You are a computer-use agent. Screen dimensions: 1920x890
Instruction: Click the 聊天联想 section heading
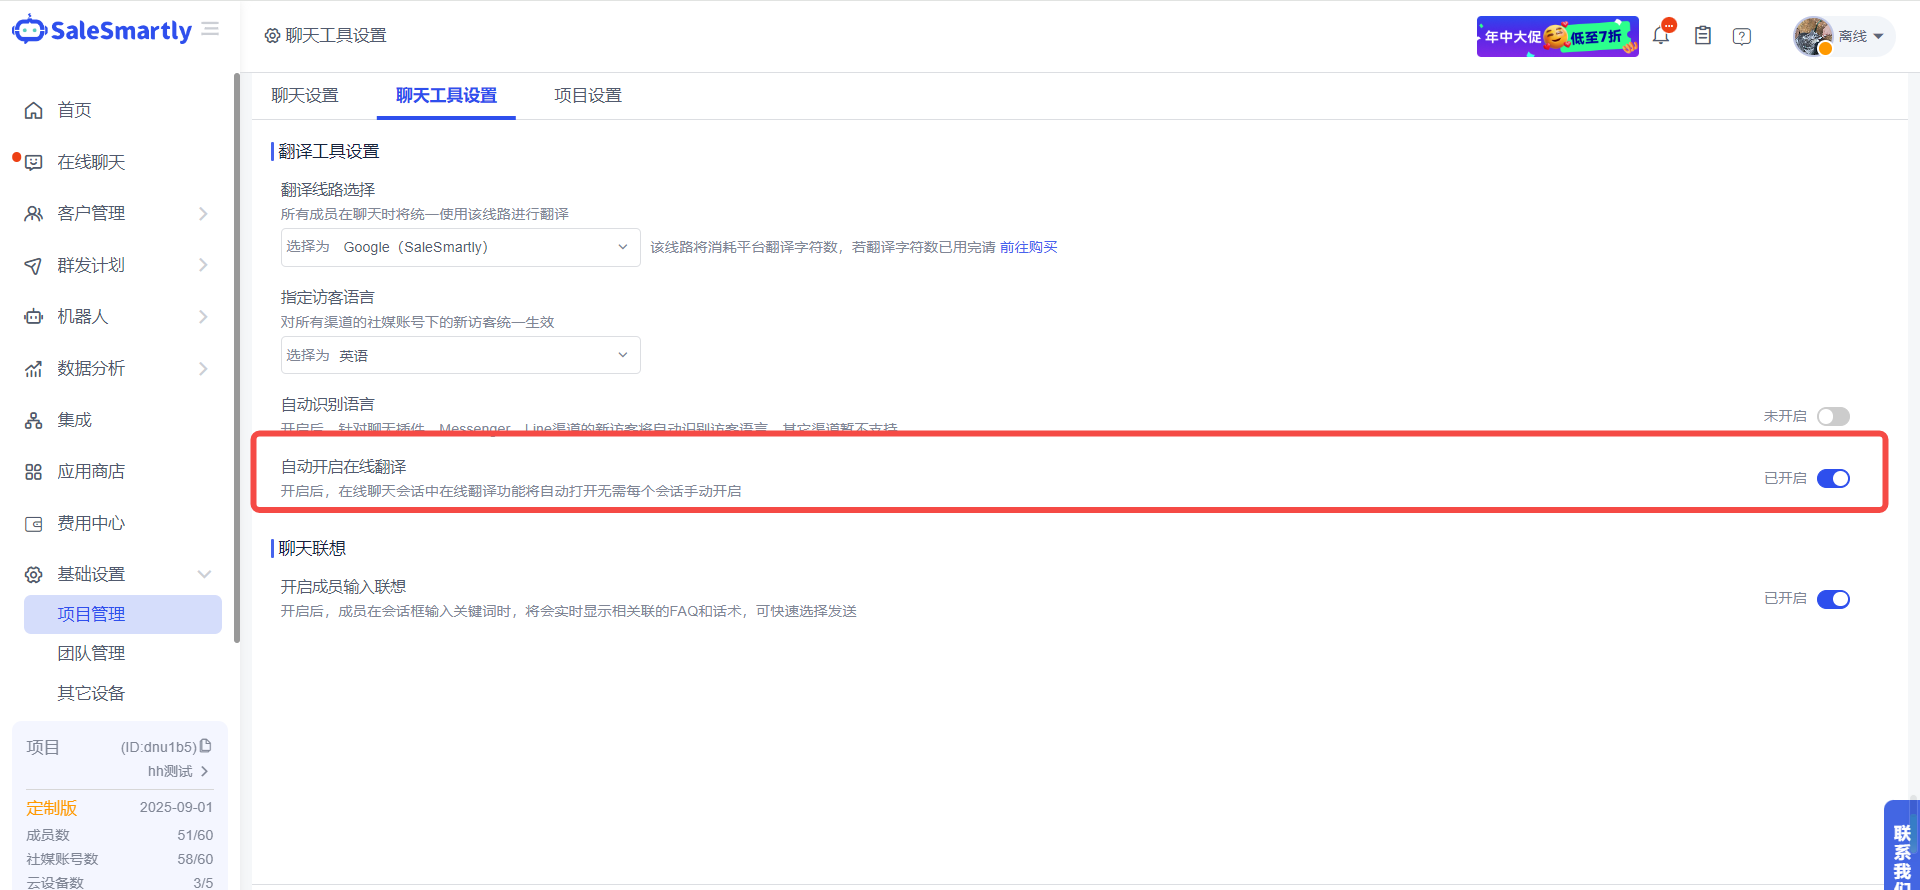(312, 548)
